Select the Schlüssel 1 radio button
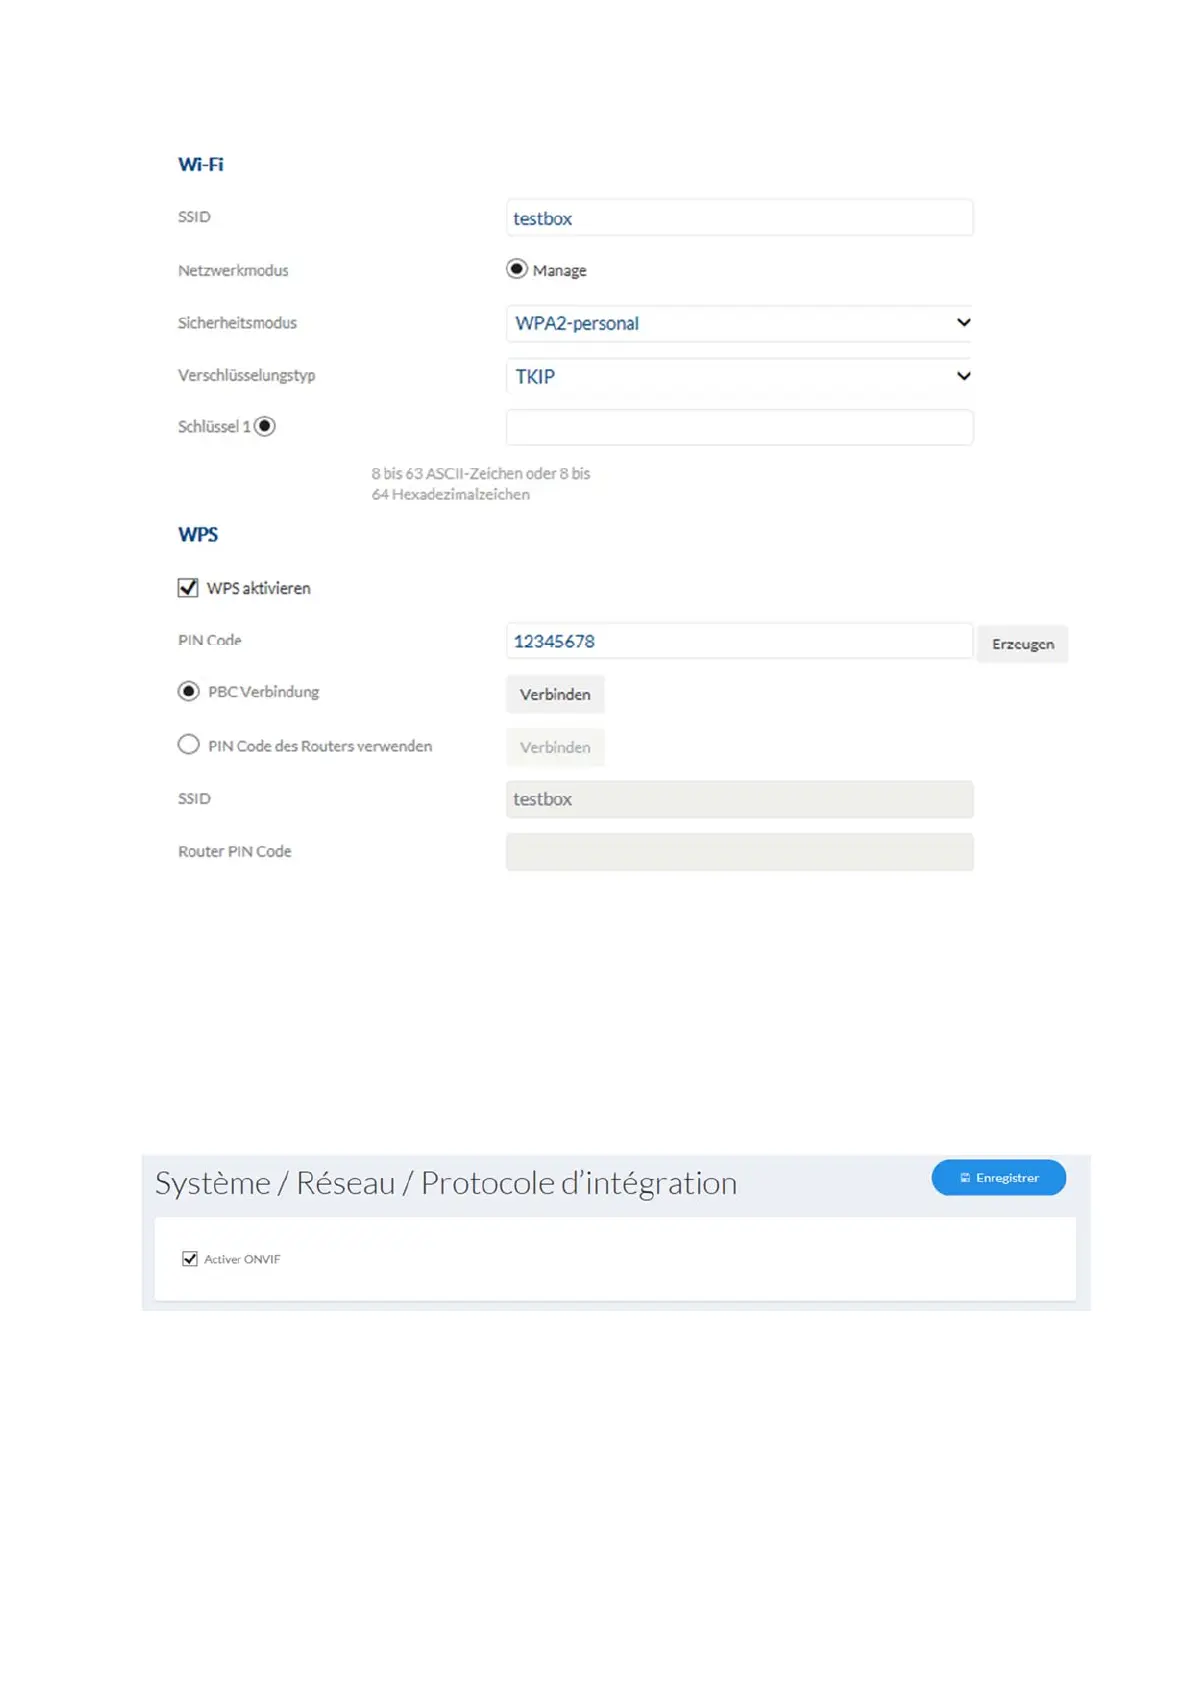Screen dimensions: 1190x1684 coord(265,426)
